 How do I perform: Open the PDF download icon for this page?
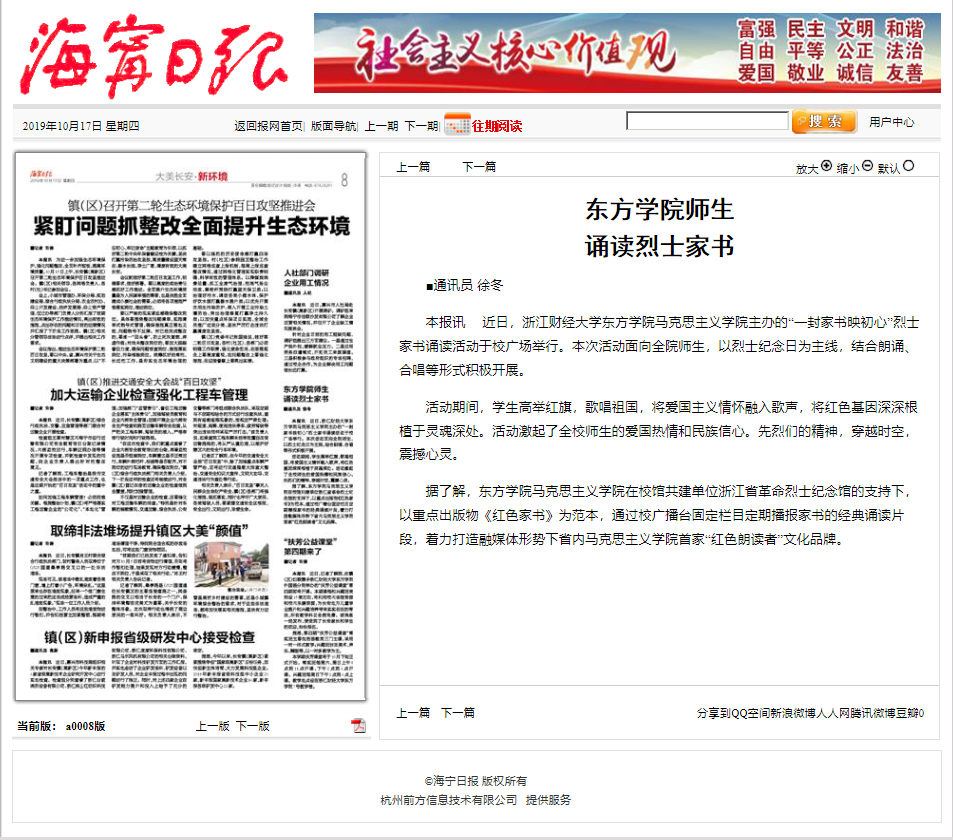[358, 725]
